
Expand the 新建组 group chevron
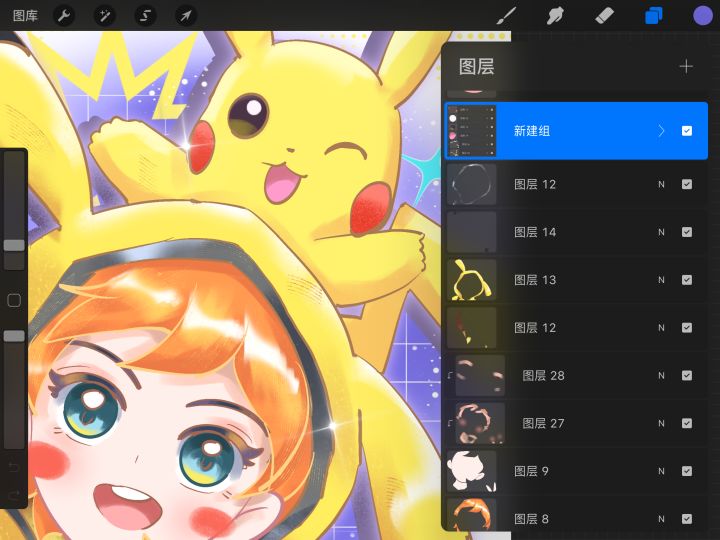point(661,131)
